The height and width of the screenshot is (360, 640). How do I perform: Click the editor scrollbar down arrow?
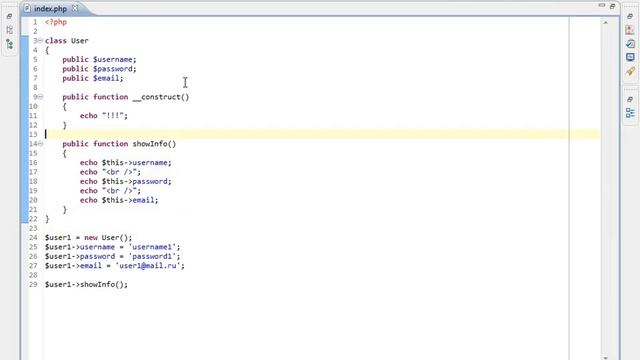tap(605, 358)
